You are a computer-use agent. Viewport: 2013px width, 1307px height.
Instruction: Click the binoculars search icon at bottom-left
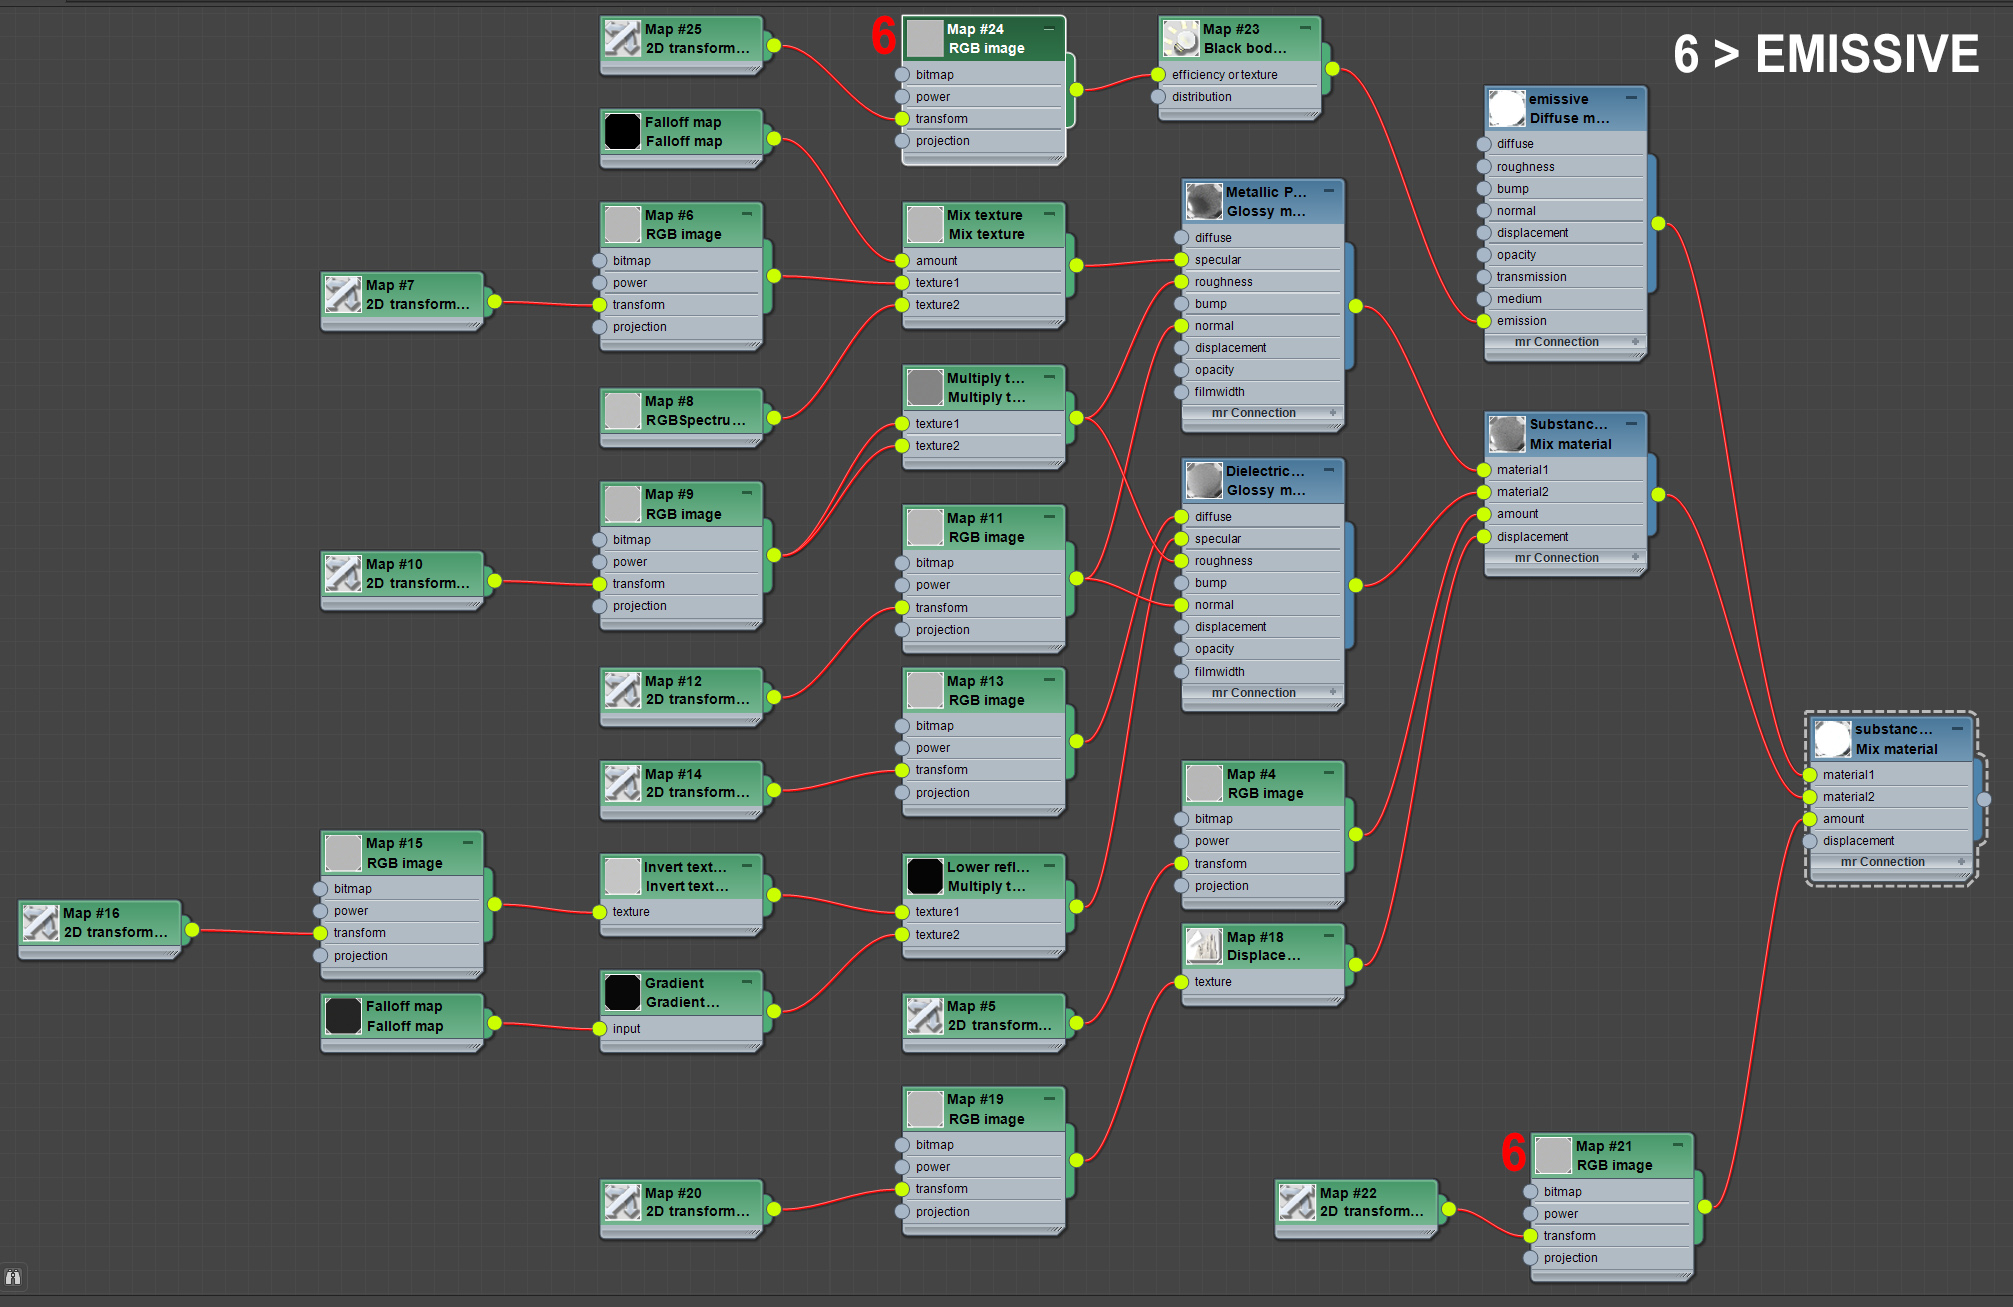[13, 1277]
